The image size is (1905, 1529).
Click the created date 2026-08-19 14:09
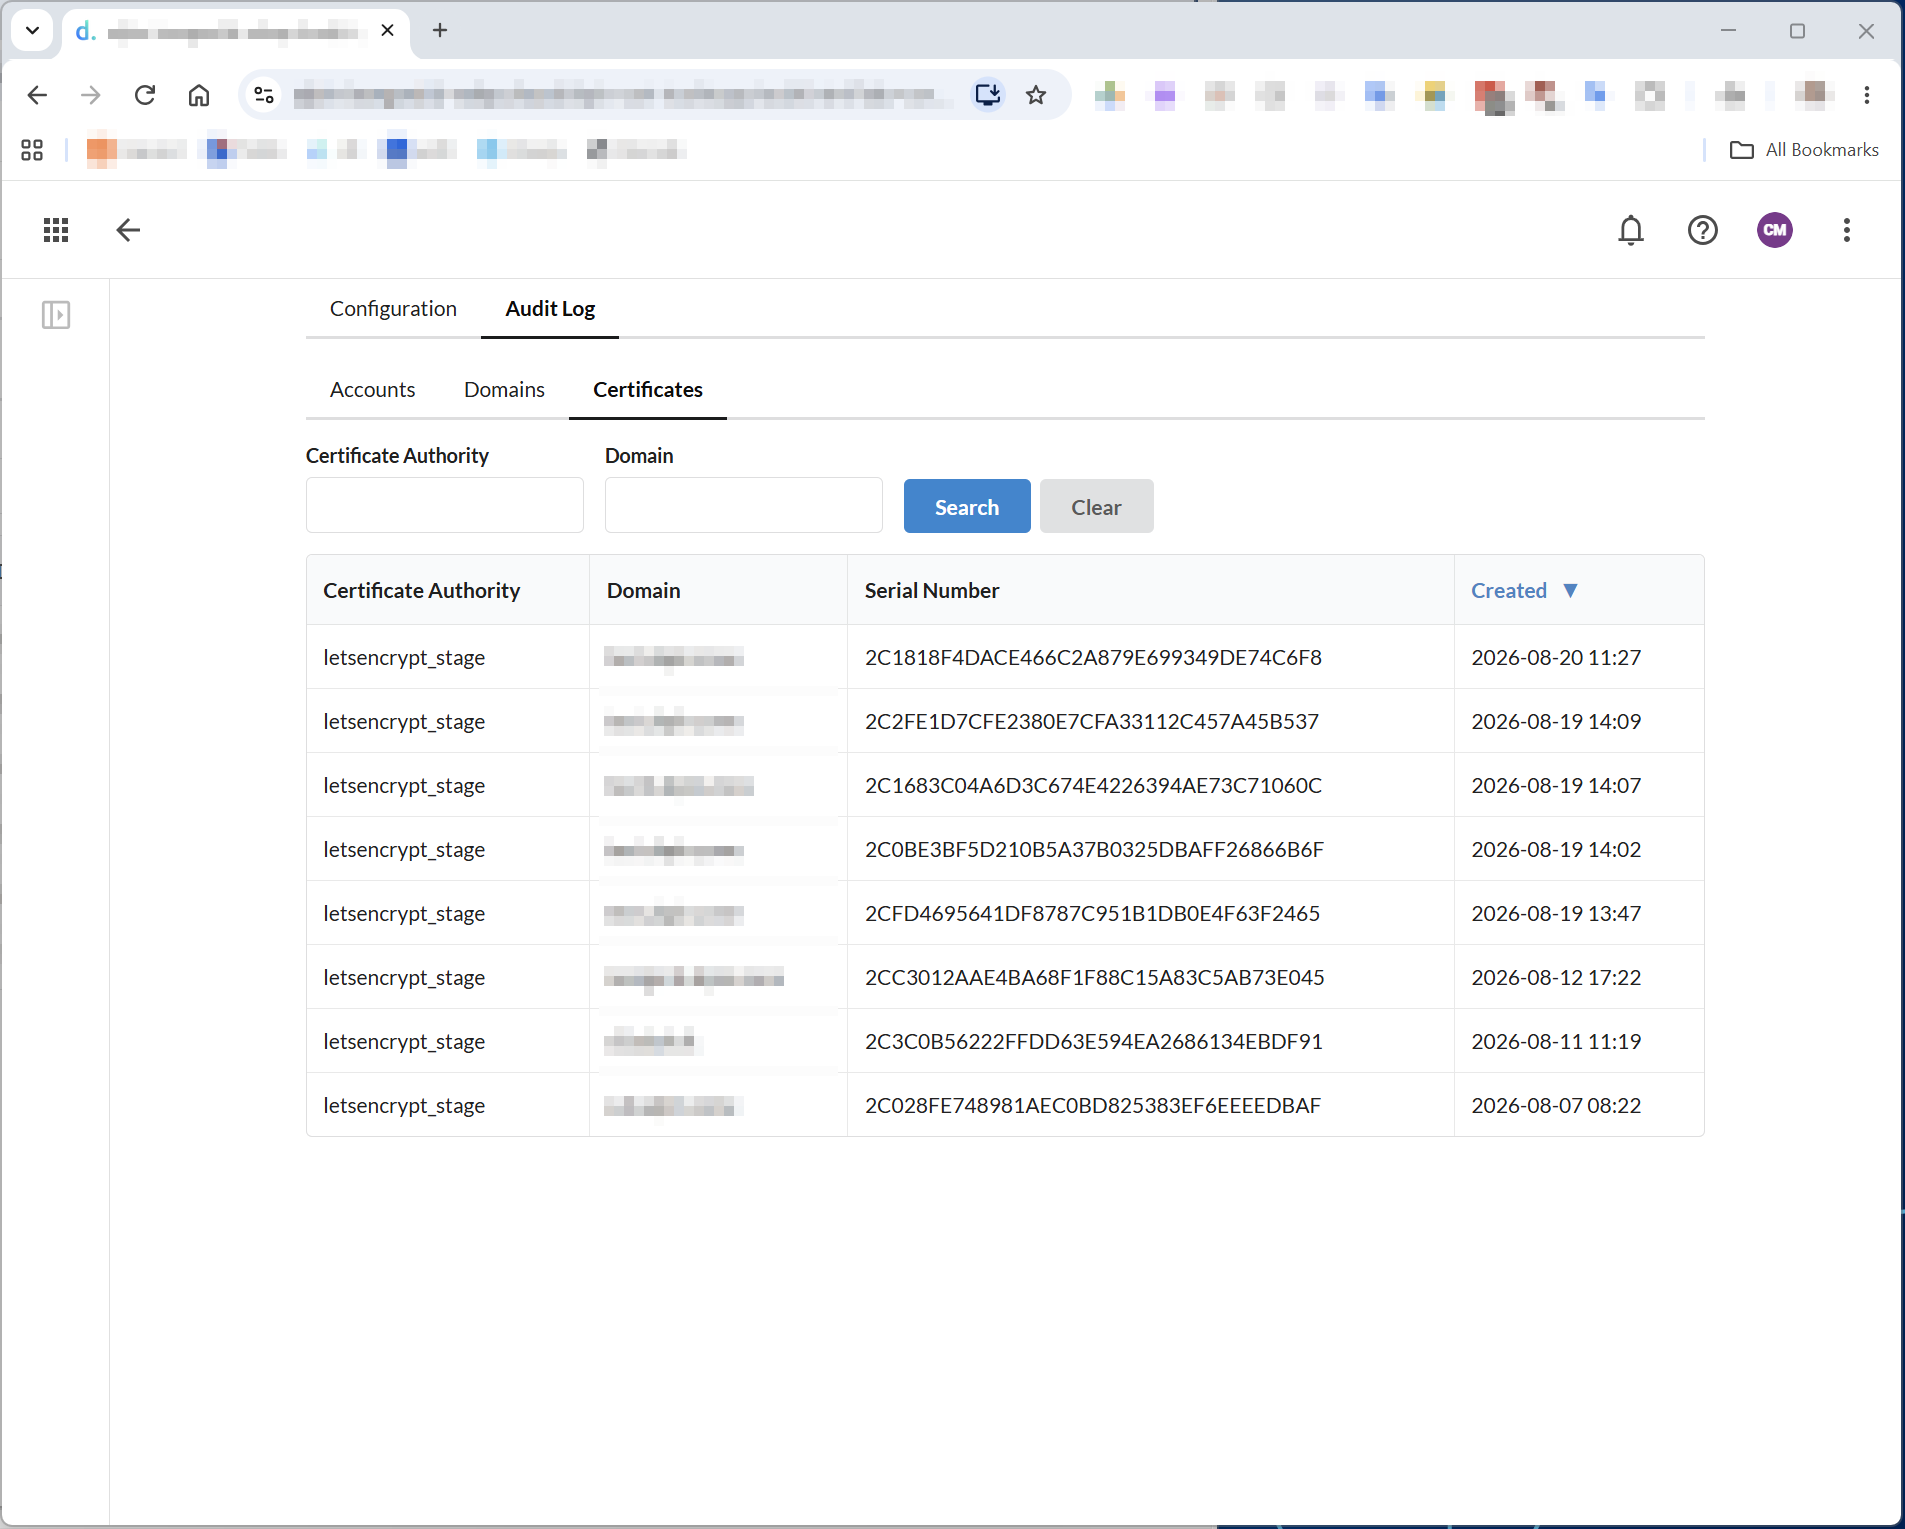pyautogui.click(x=1556, y=722)
